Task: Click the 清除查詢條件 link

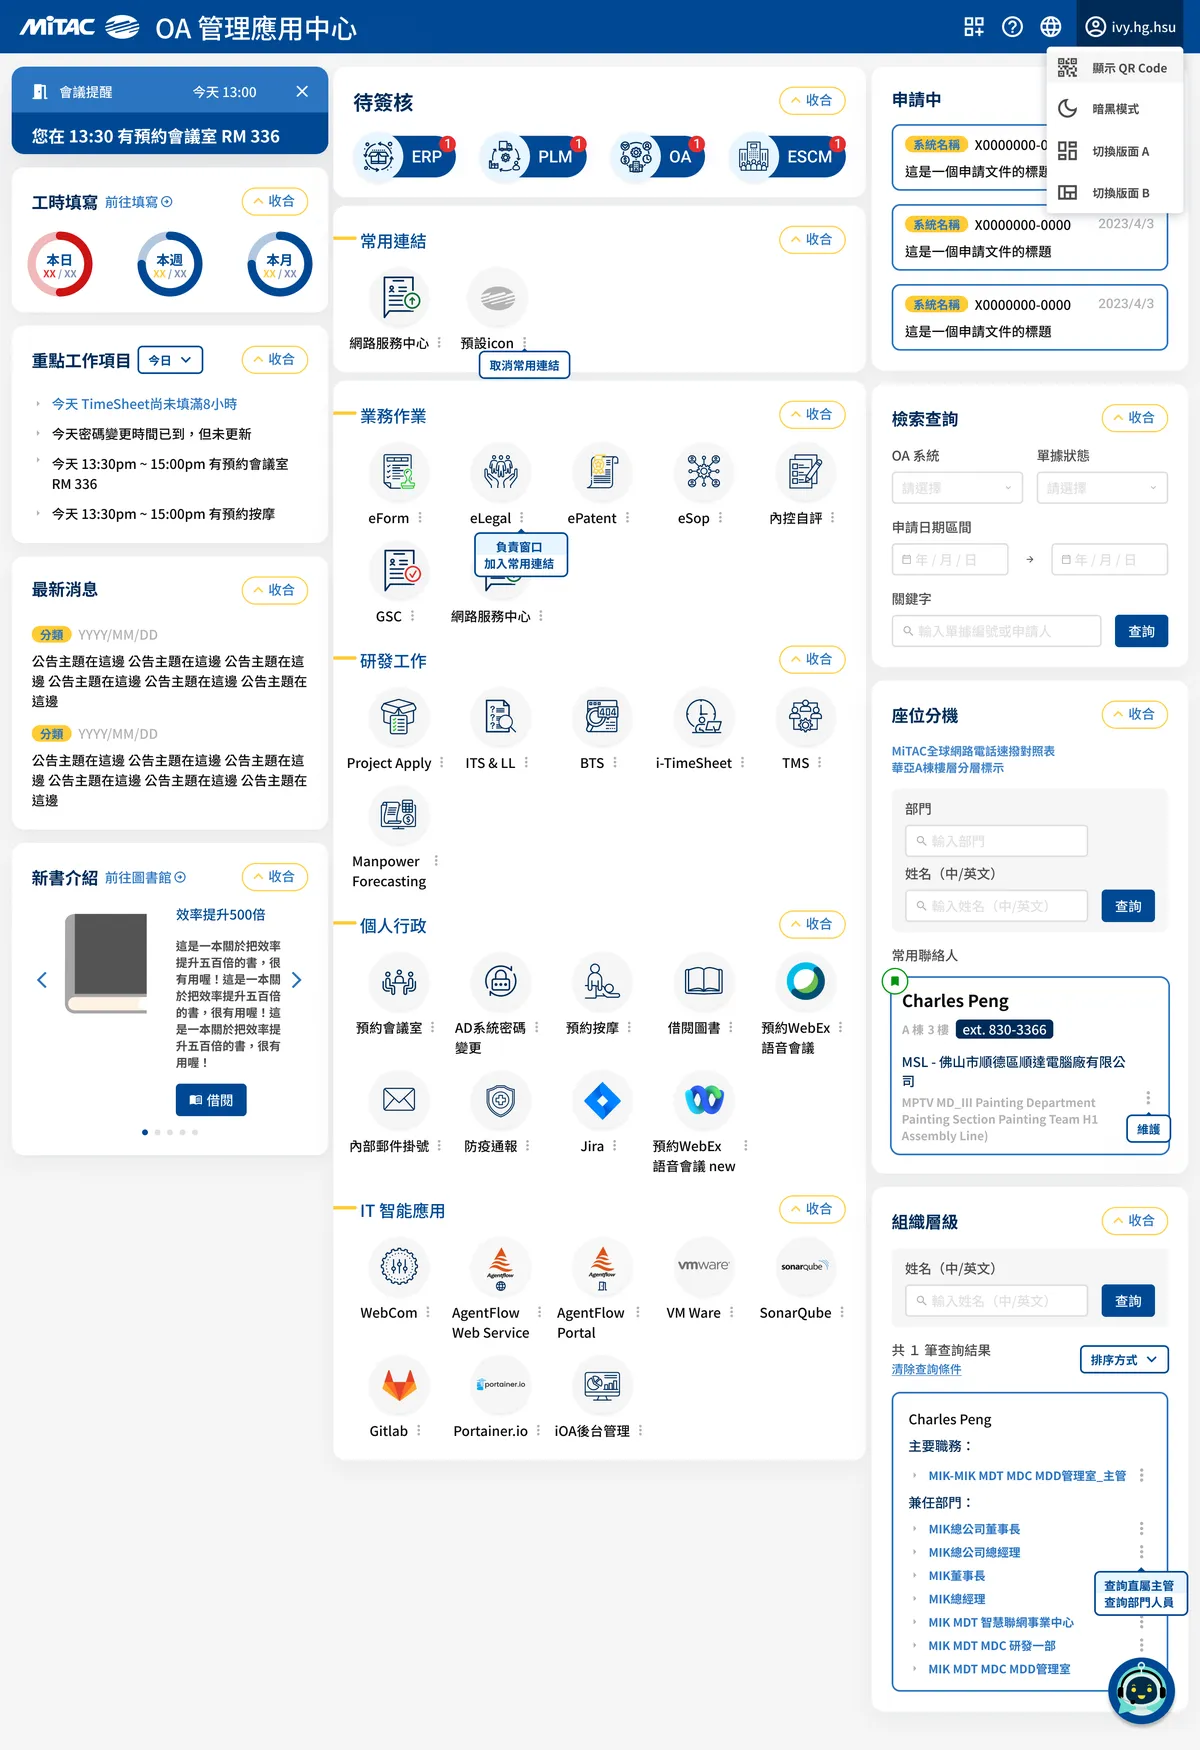Action: 926,1370
